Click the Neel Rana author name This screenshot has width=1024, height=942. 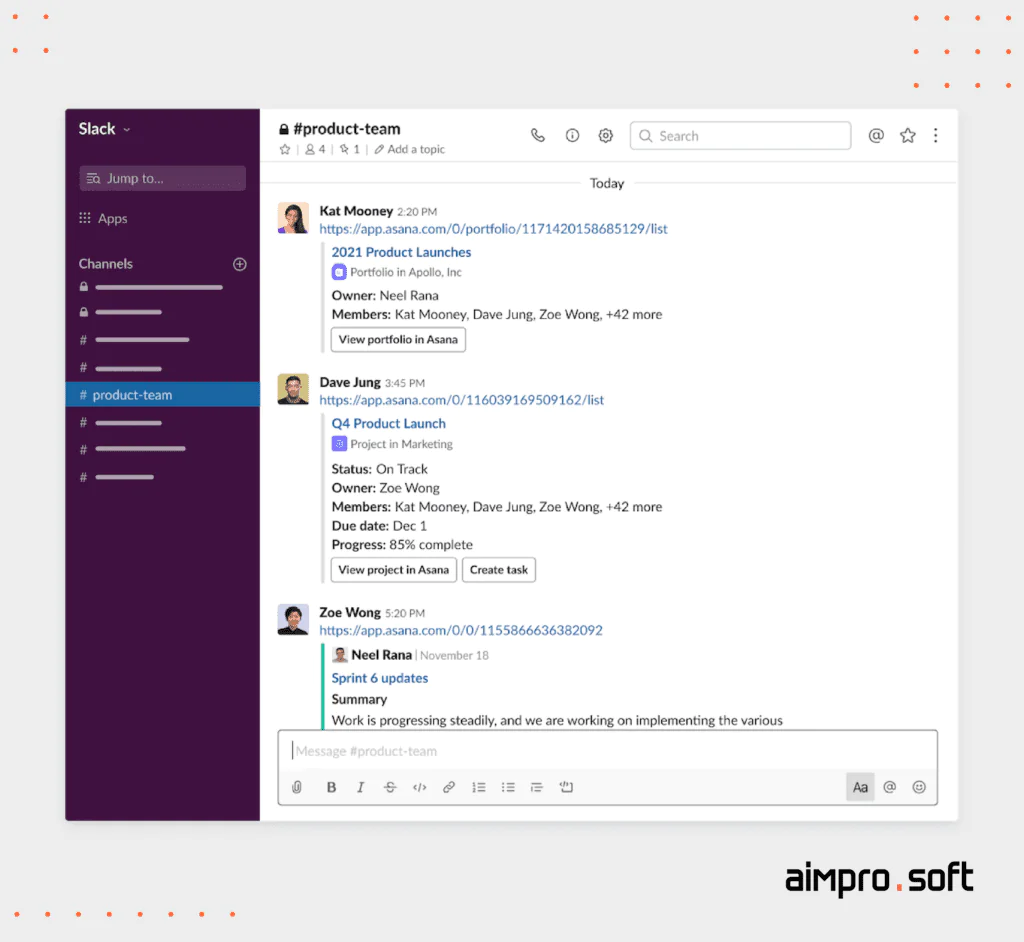click(x=381, y=655)
